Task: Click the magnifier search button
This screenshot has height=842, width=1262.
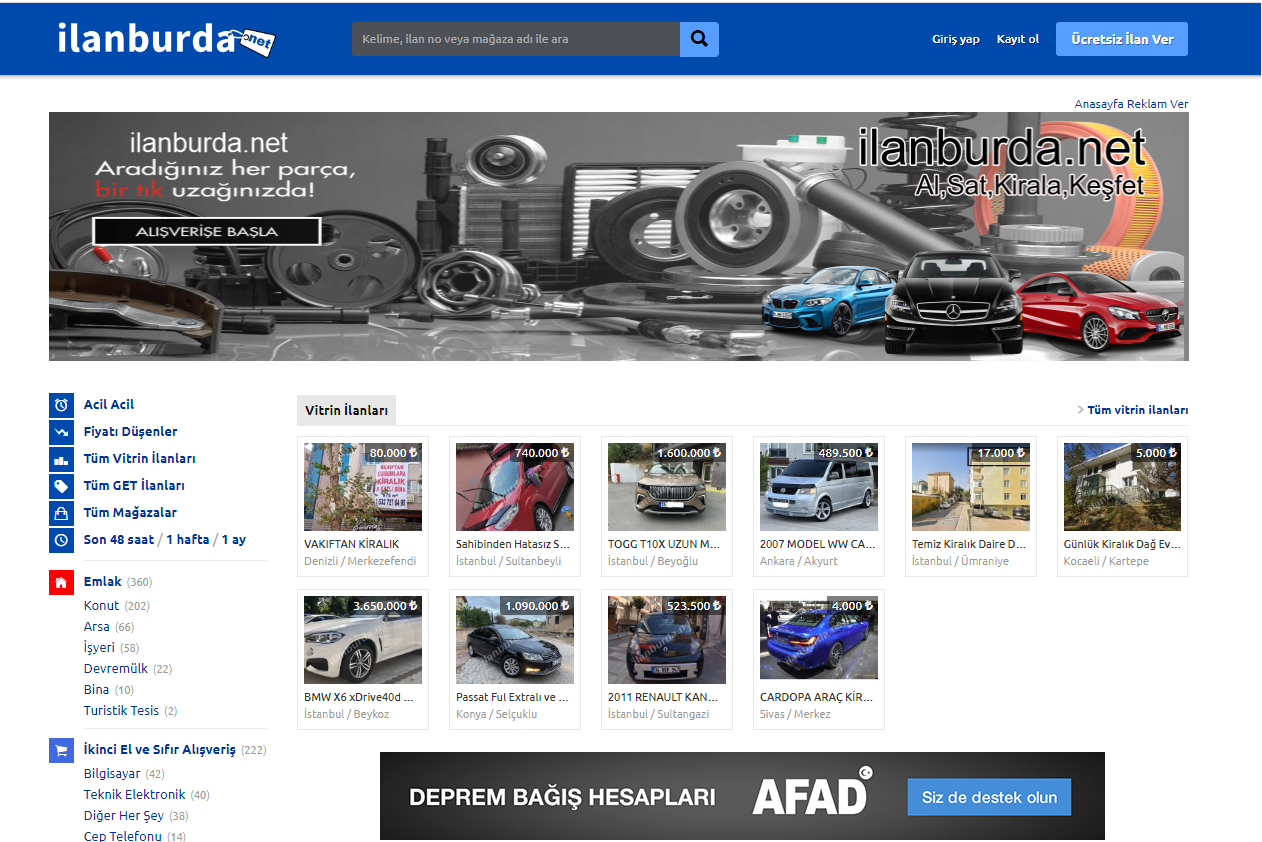Action: tap(699, 39)
